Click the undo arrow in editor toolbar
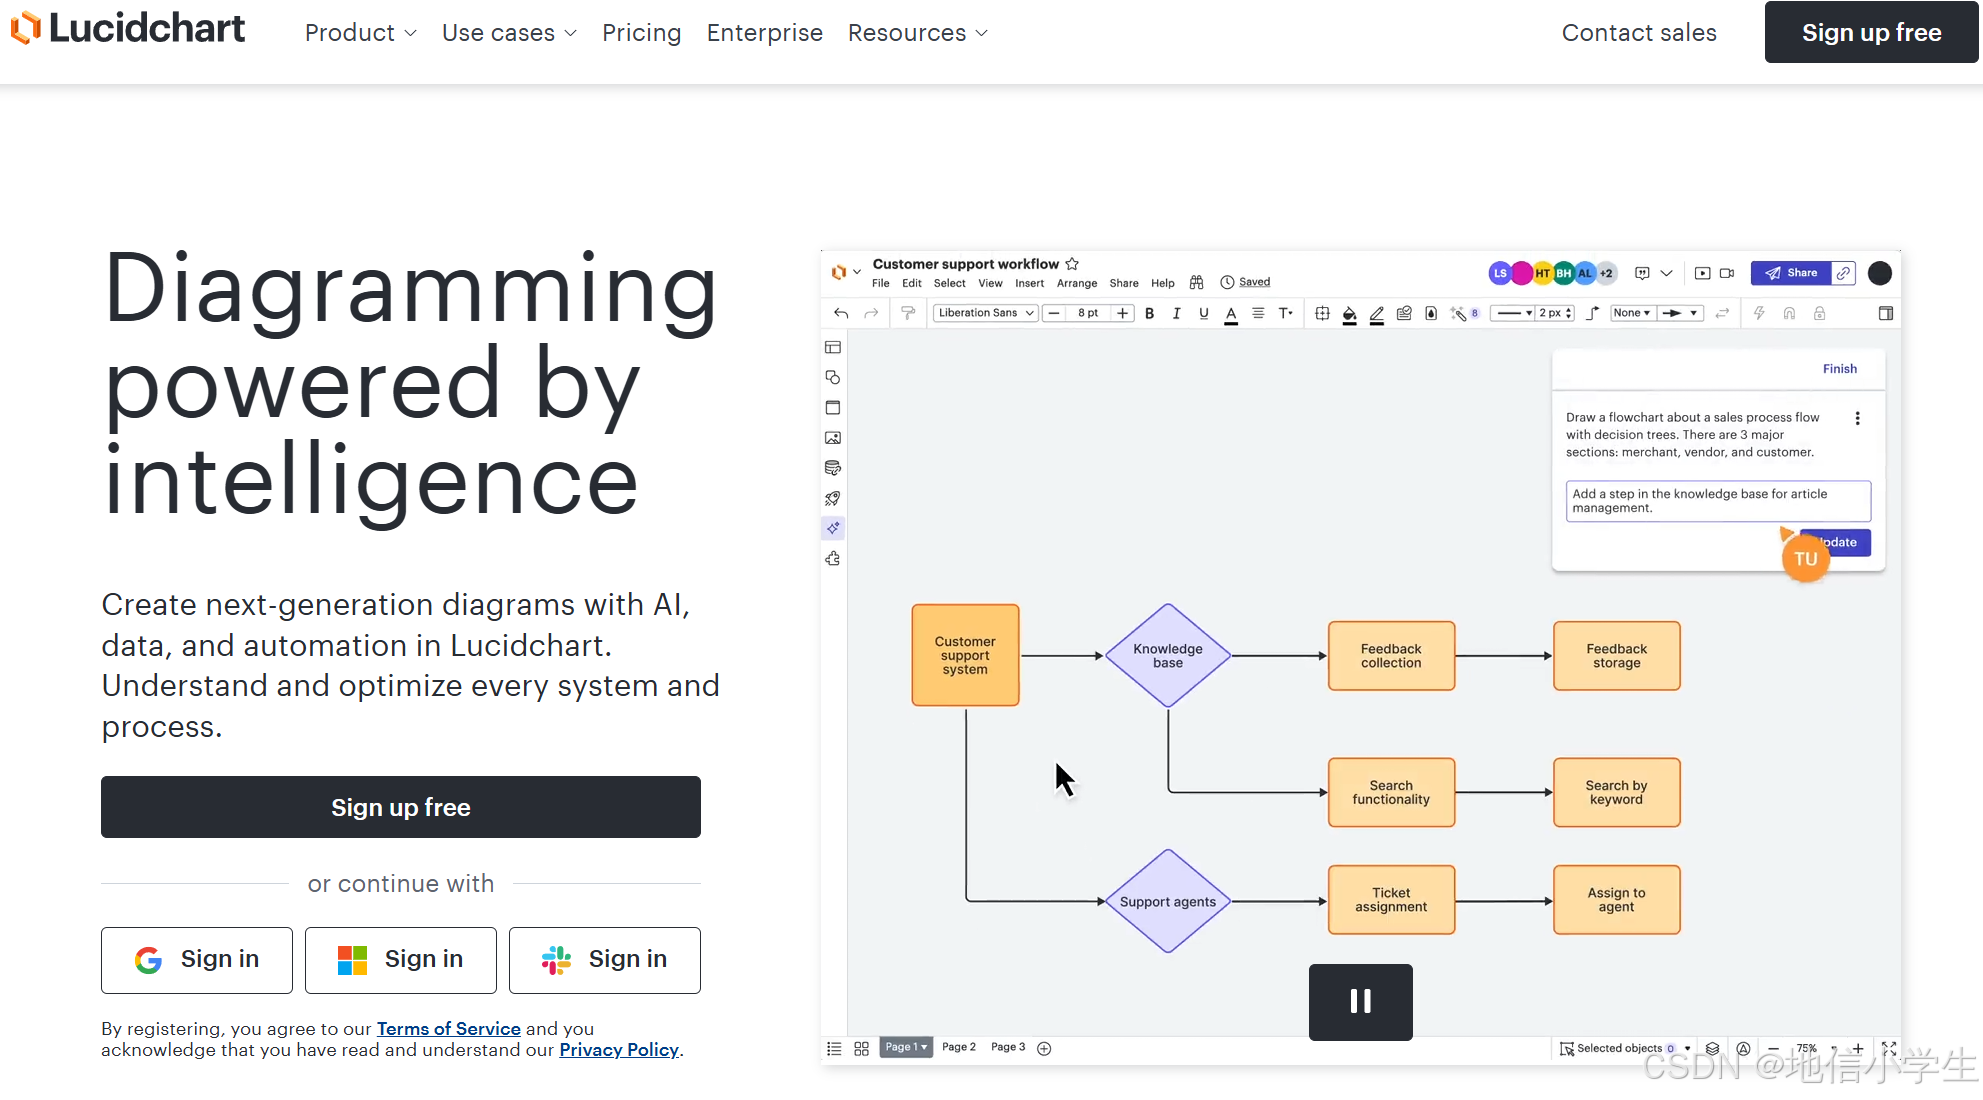The height and width of the screenshot is (1100, 1983). coord(841,313)
